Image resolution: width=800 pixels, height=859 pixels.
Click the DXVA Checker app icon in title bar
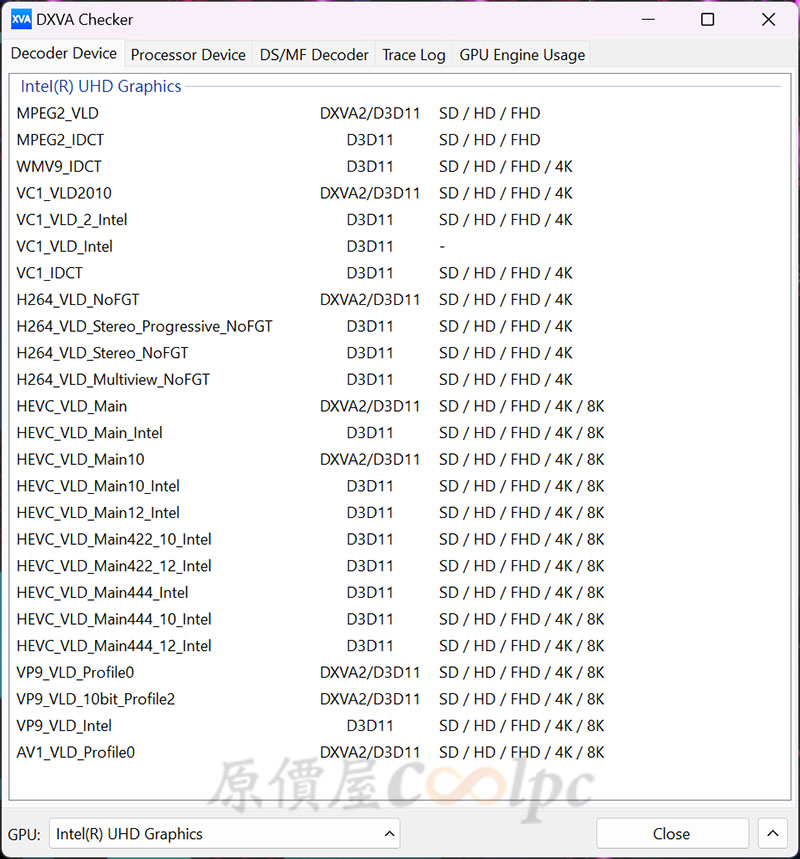point(21,20)
